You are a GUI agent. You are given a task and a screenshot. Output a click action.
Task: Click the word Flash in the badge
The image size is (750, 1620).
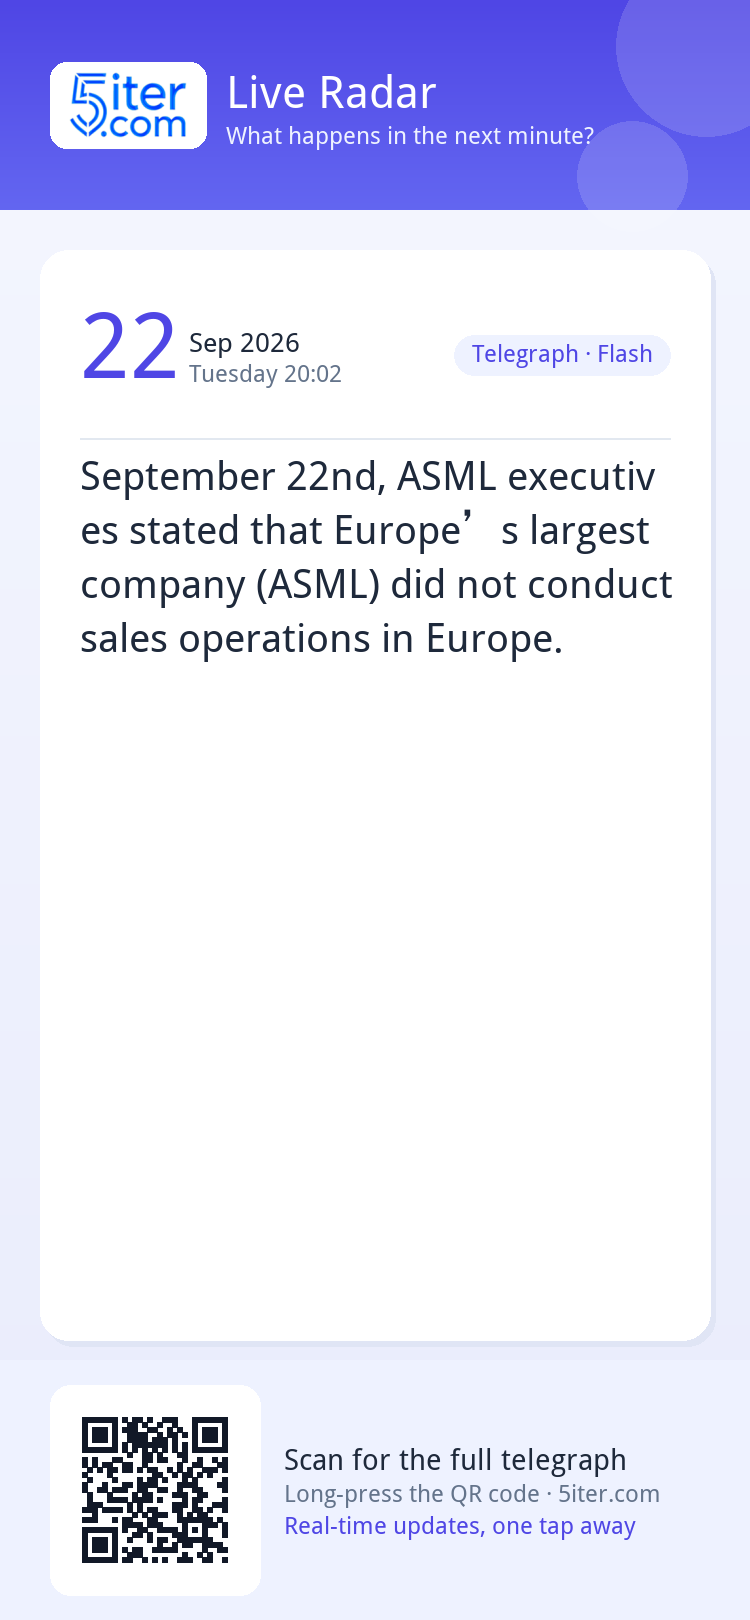[625, 354]
